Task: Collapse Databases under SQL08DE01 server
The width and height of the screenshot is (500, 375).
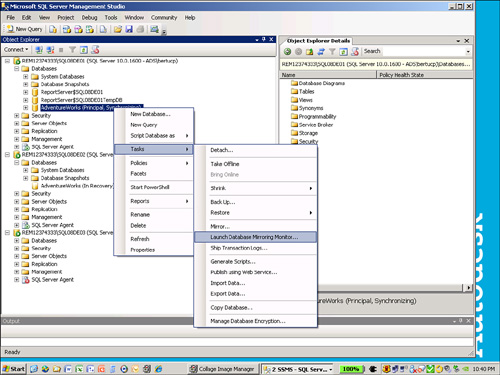Action: [x=16, y=69]
